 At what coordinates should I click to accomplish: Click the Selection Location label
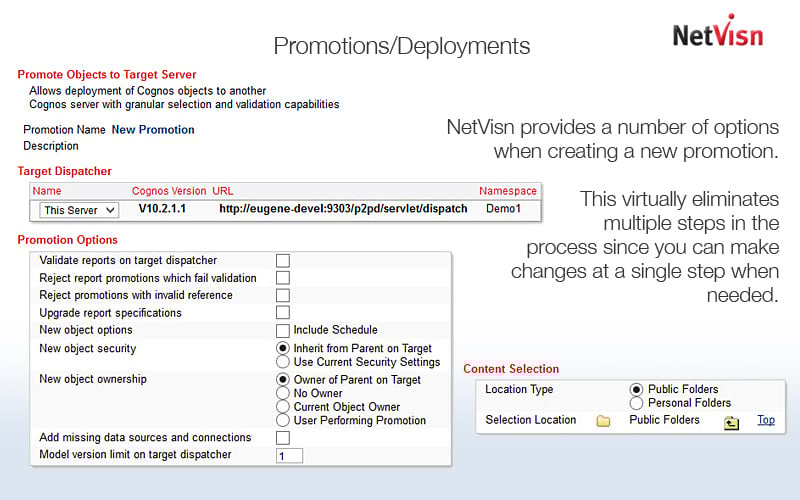pos(531,420)
